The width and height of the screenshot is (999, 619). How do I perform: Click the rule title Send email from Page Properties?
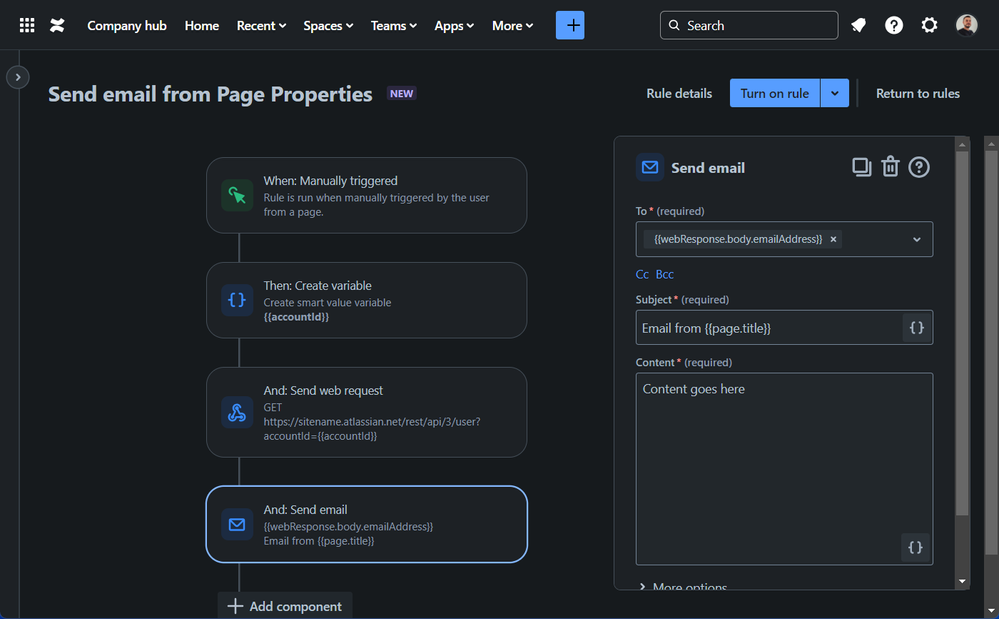[x=210, y=94]
